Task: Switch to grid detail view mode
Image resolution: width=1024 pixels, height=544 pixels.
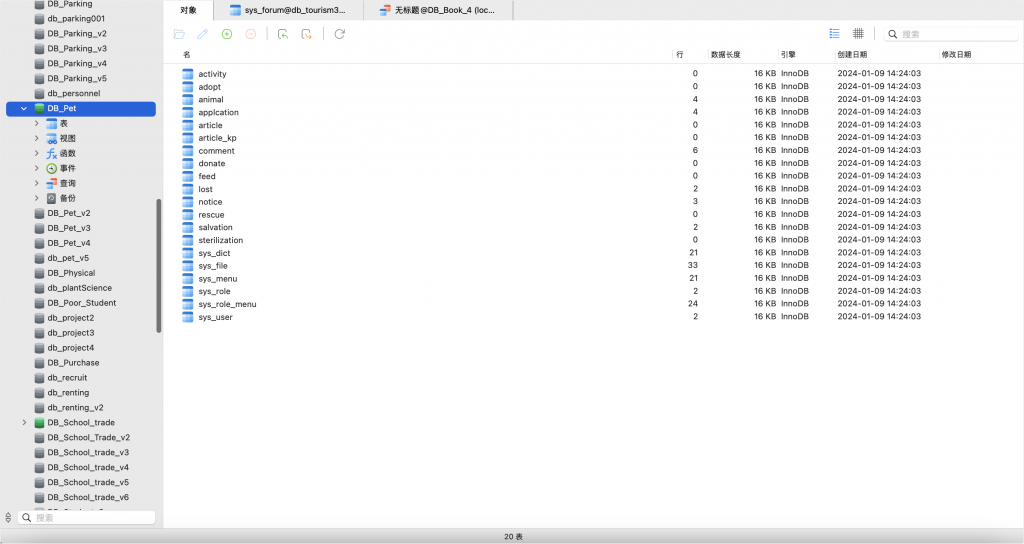Action: click(x=858, y=33)
